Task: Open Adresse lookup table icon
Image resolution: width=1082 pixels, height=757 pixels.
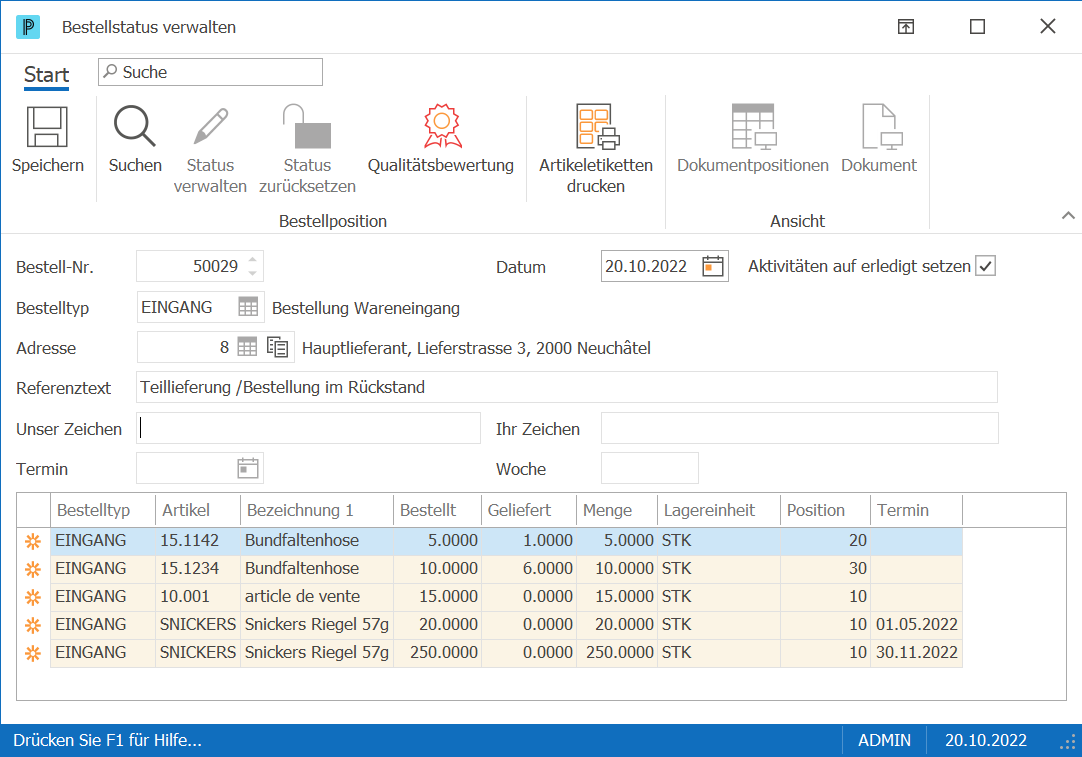Action: pyautogui.click(x=247, y=347)
